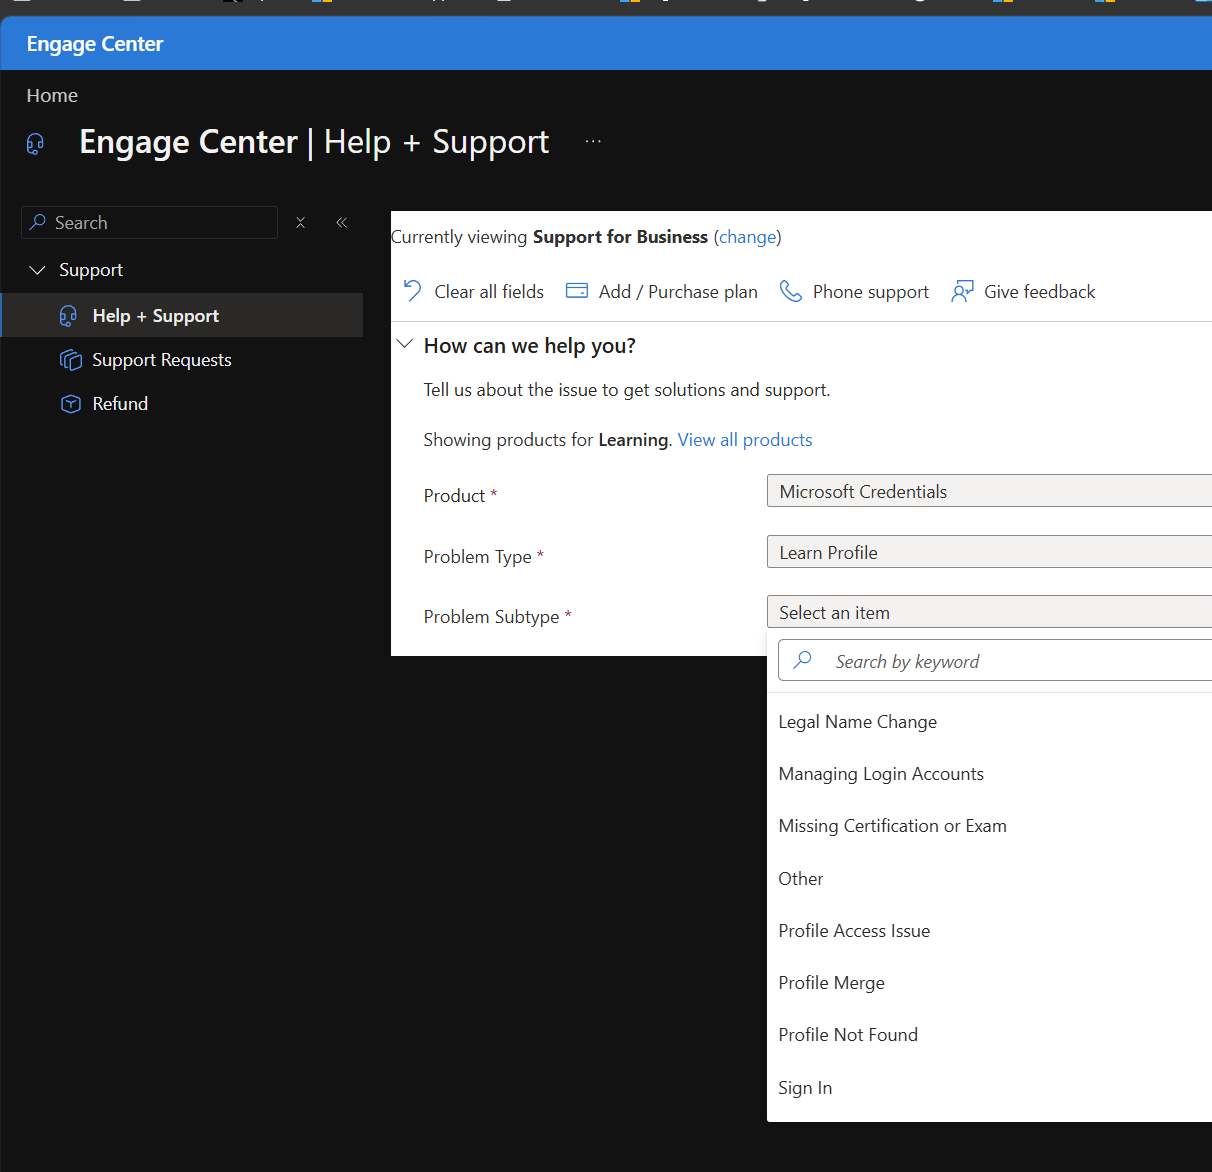Click Phone support button

[855, 291]
